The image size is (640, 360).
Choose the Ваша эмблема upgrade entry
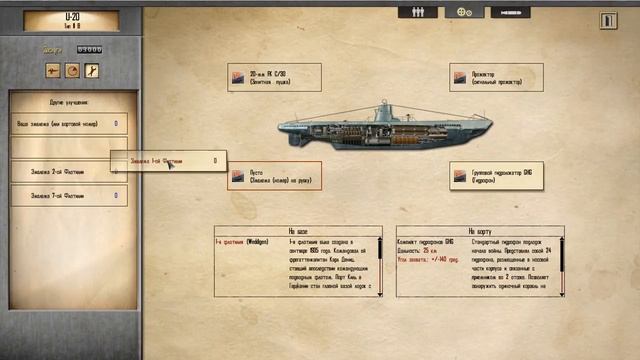(x=69, y=124)
